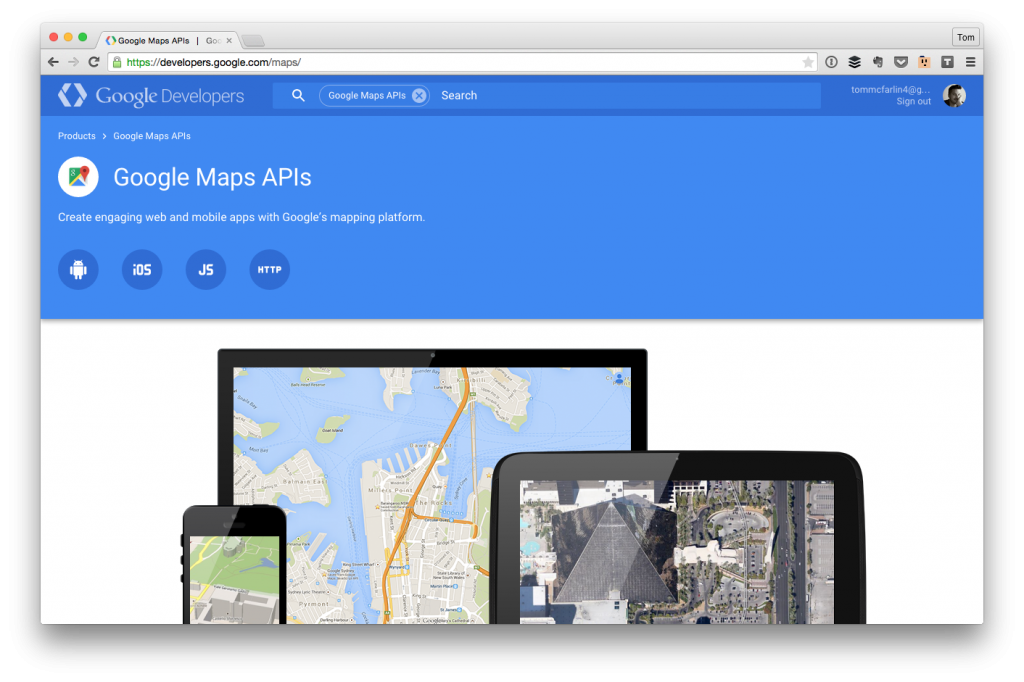Click the green padlock security icon

pos(117,62)
